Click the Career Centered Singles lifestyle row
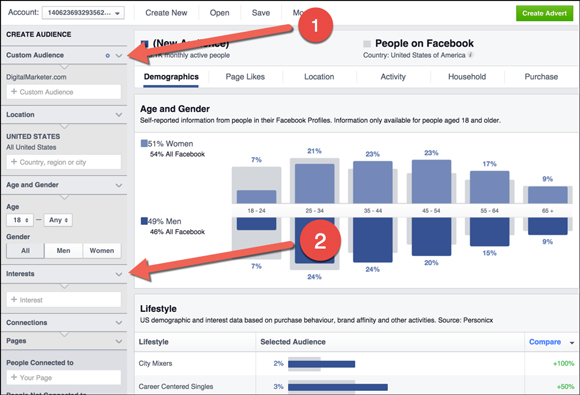This screenshot has height=395, width=580. (355, 385)
